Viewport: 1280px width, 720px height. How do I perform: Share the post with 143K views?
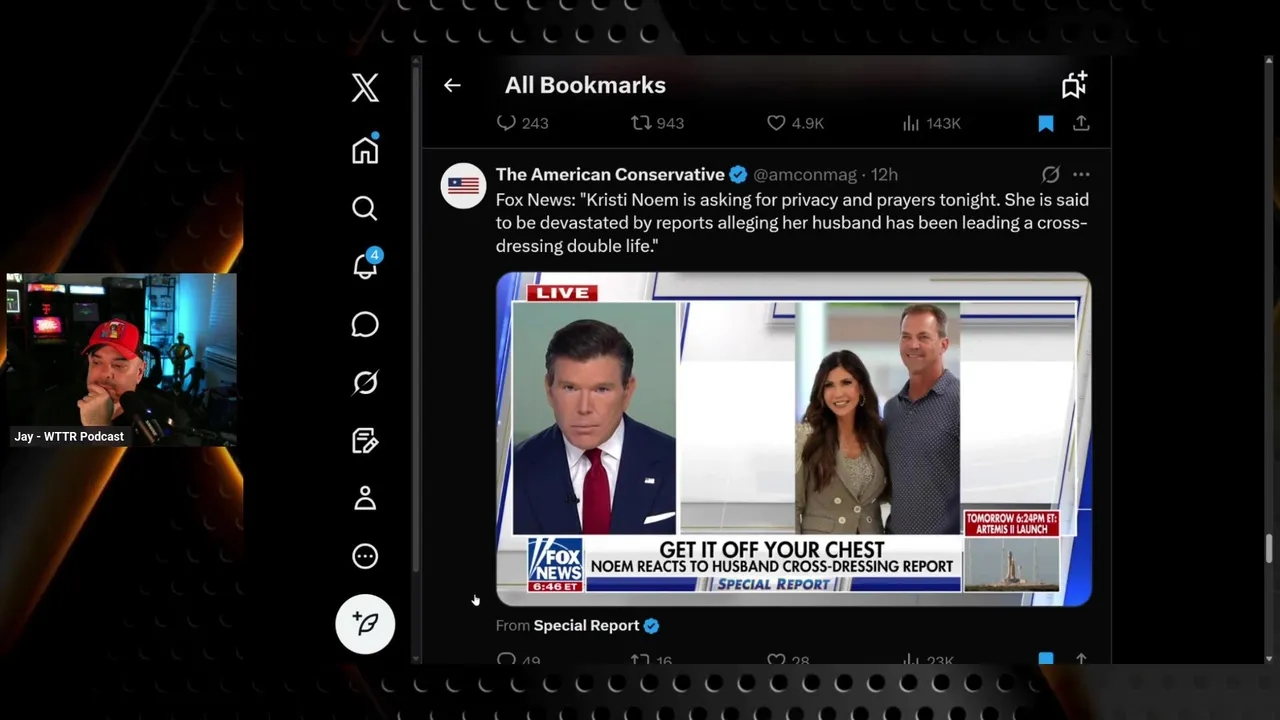point(1081,123)
